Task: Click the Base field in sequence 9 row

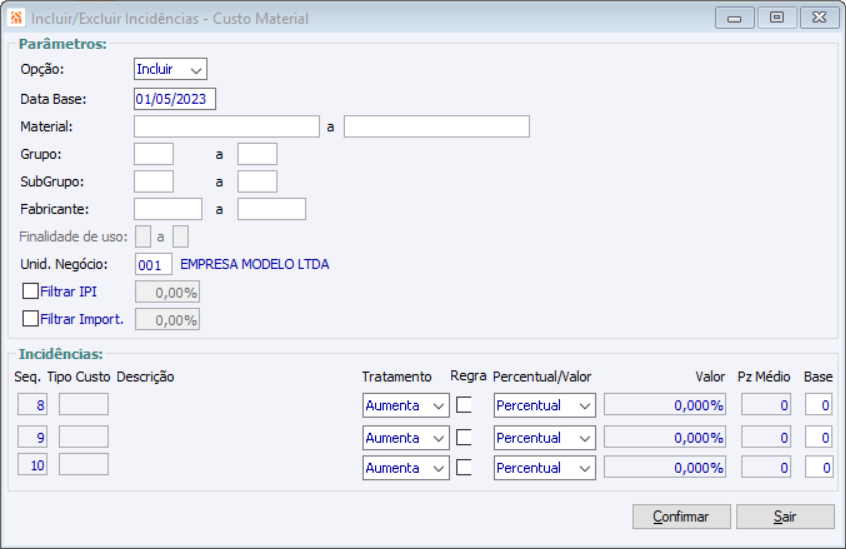Action: [819, 437]
